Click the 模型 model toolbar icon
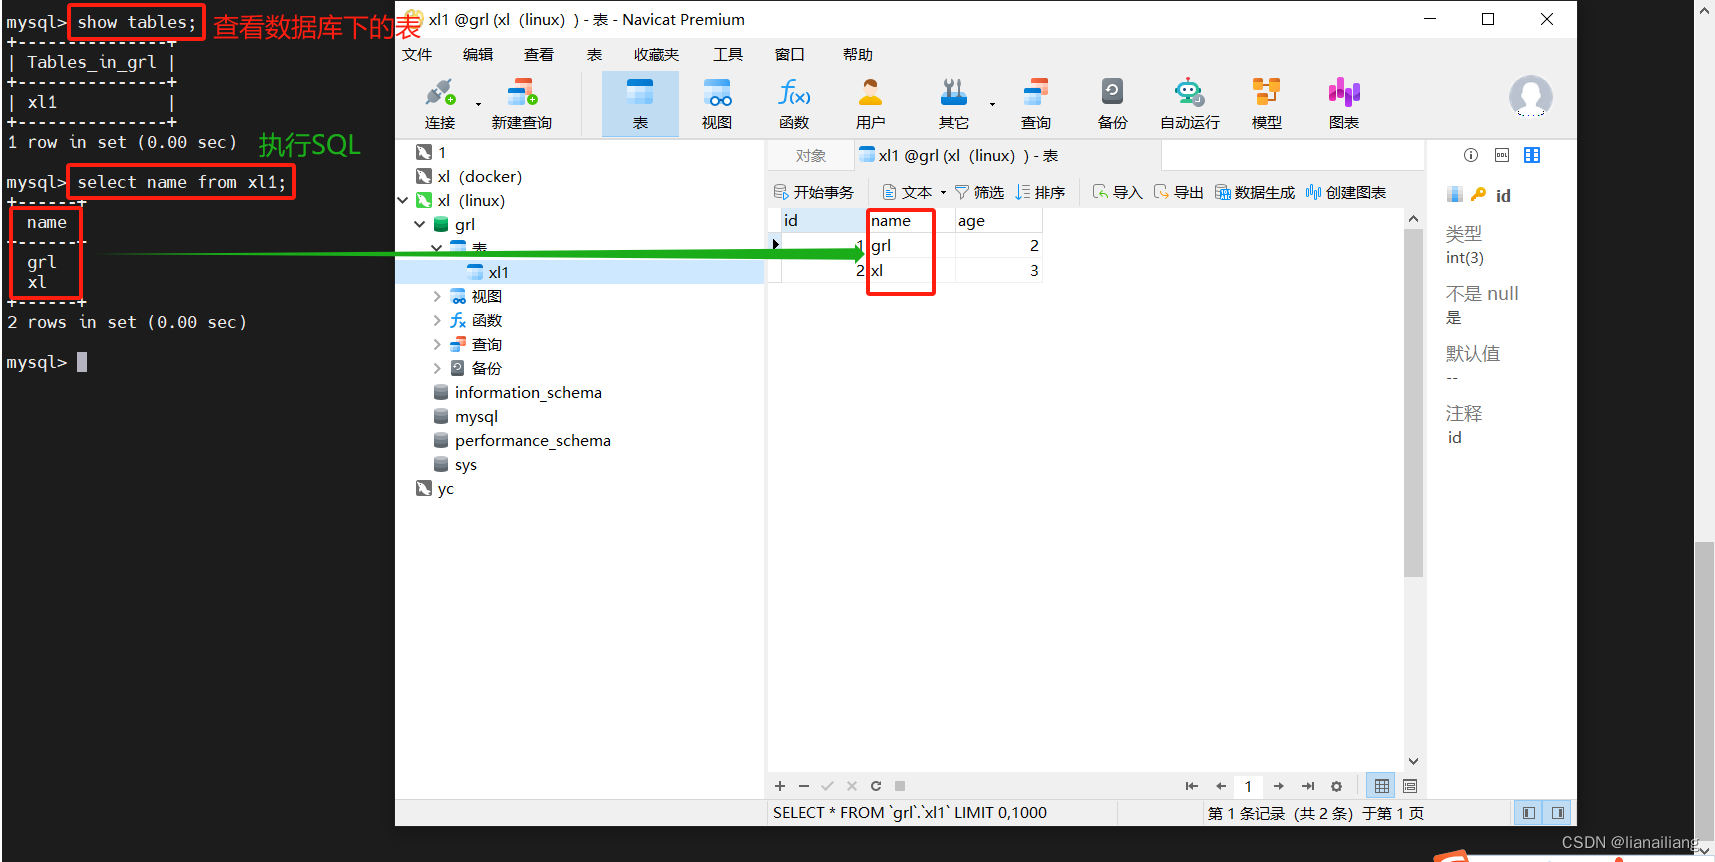This screenshot has height=862, width=1715. [x=1266, y=104]
